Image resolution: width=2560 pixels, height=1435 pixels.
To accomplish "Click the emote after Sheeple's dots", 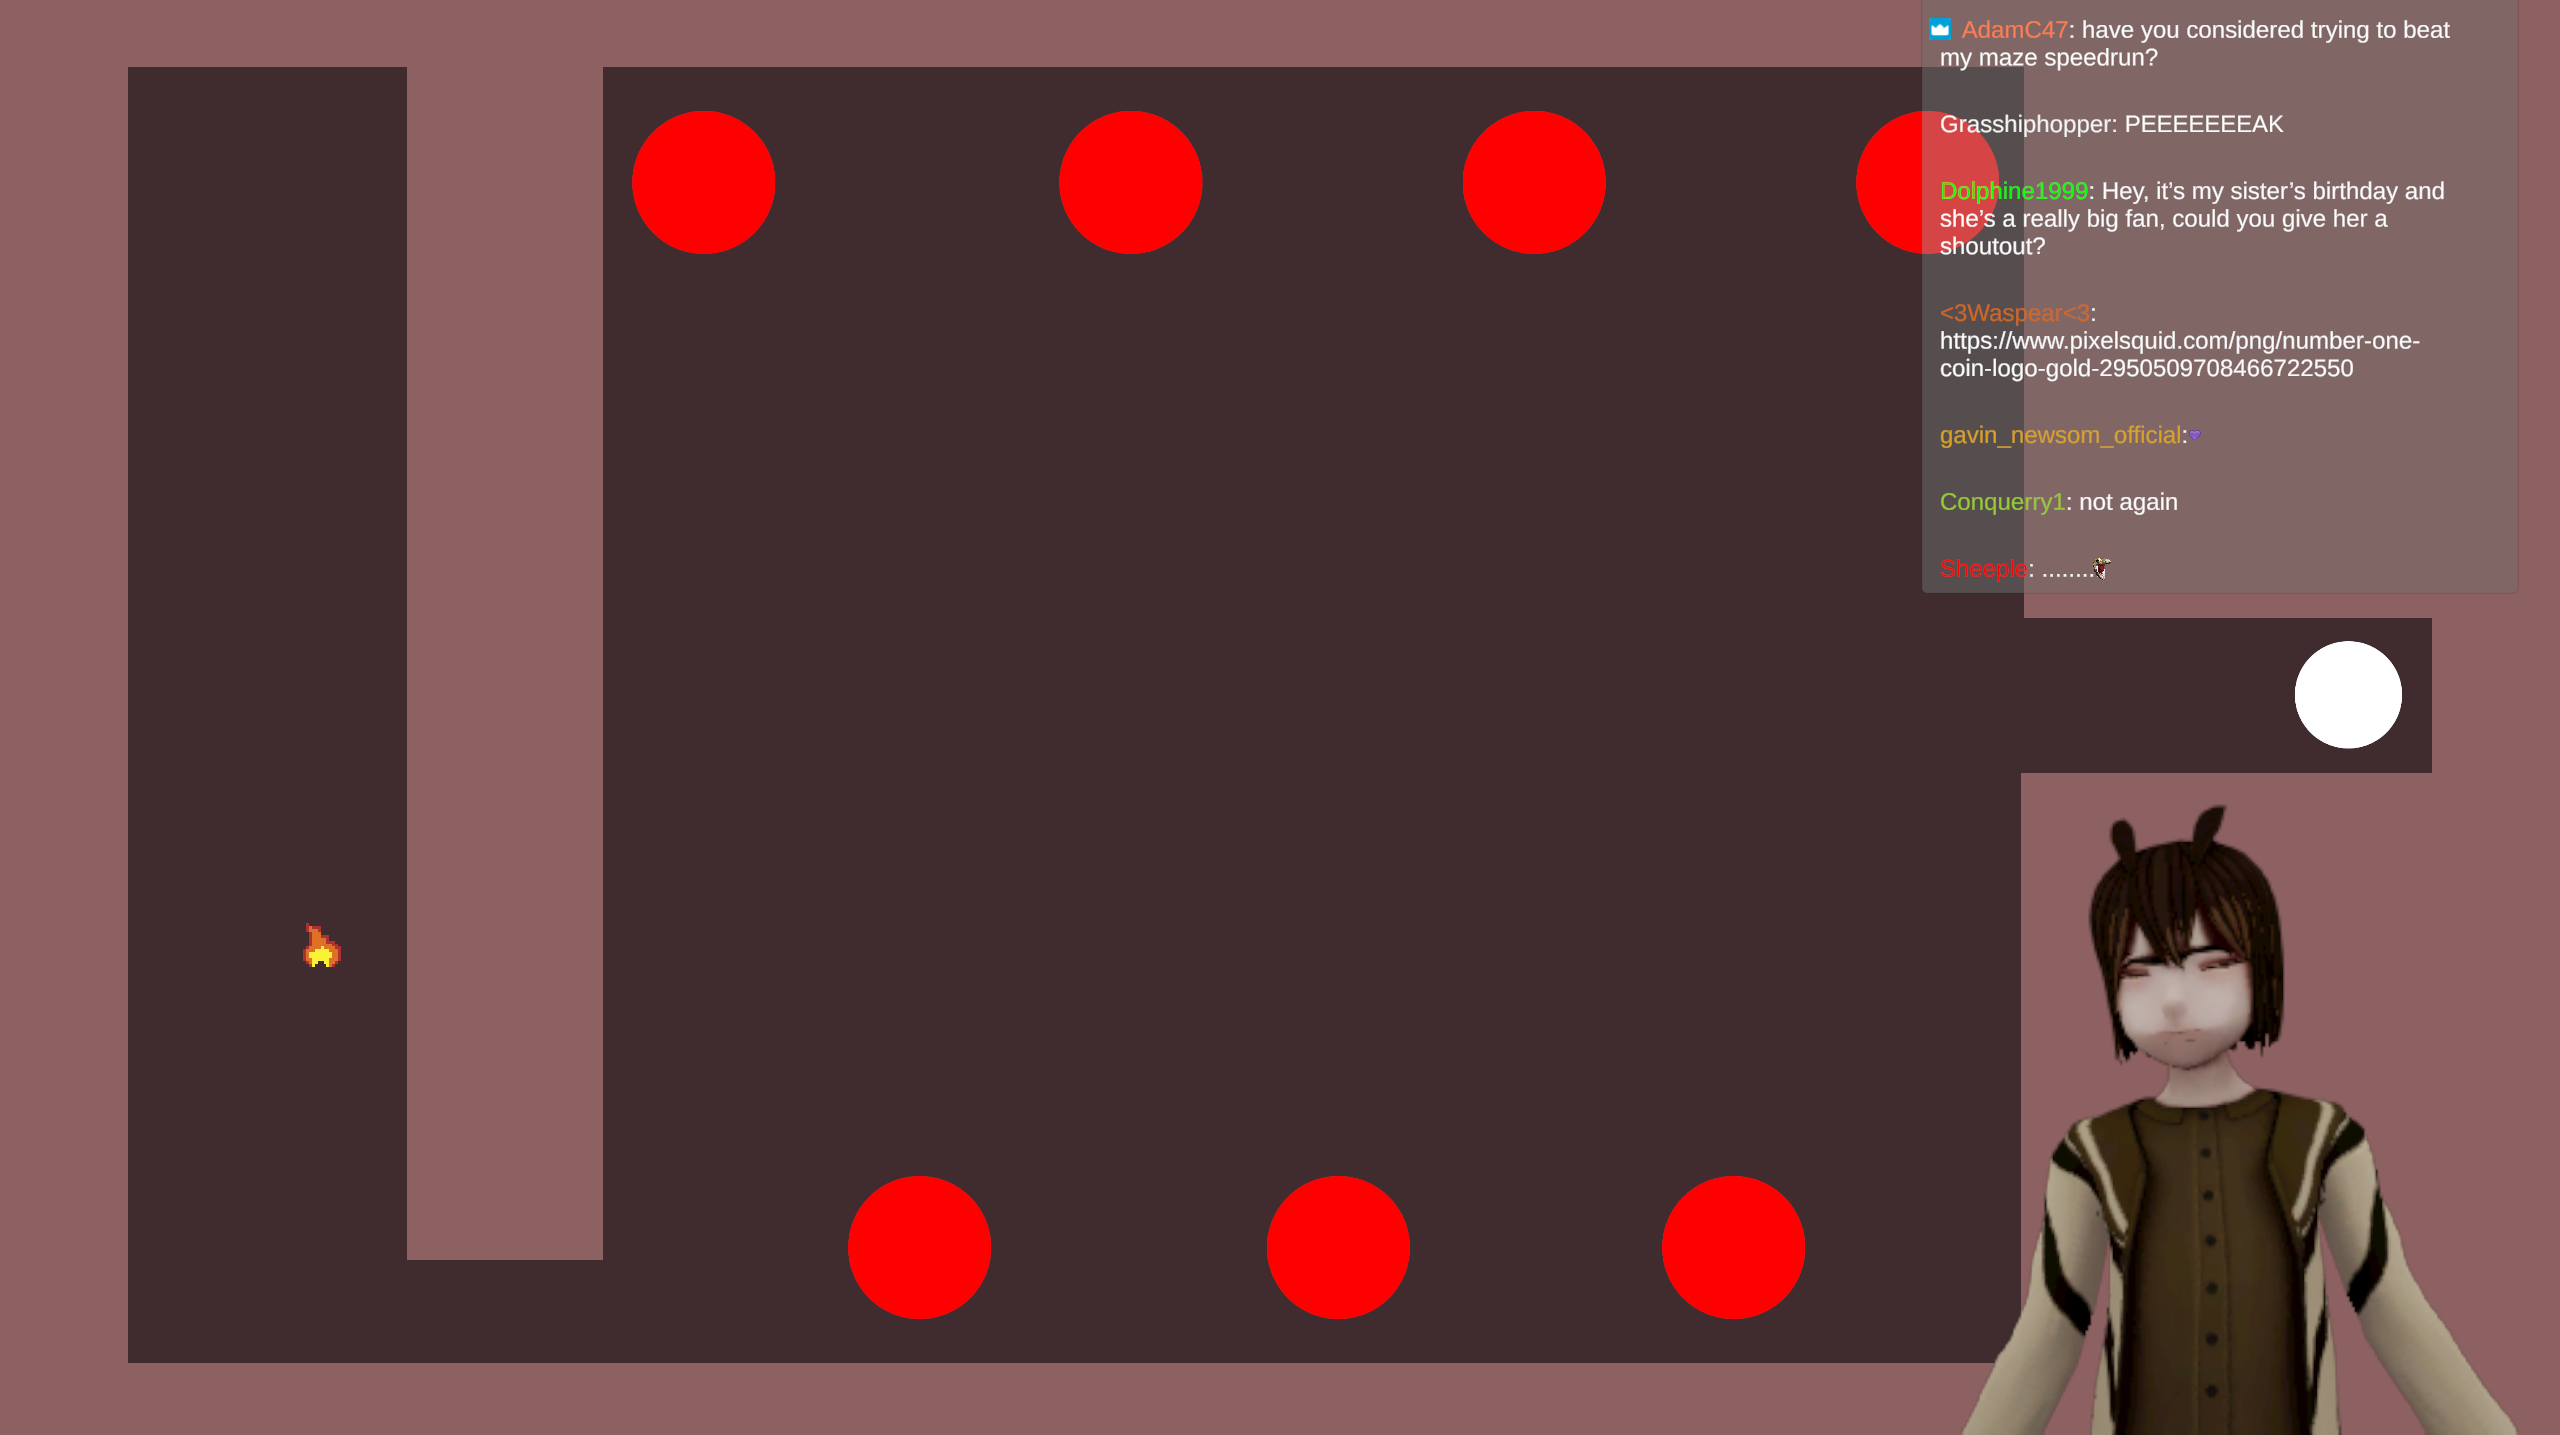I will point(2102,568).
